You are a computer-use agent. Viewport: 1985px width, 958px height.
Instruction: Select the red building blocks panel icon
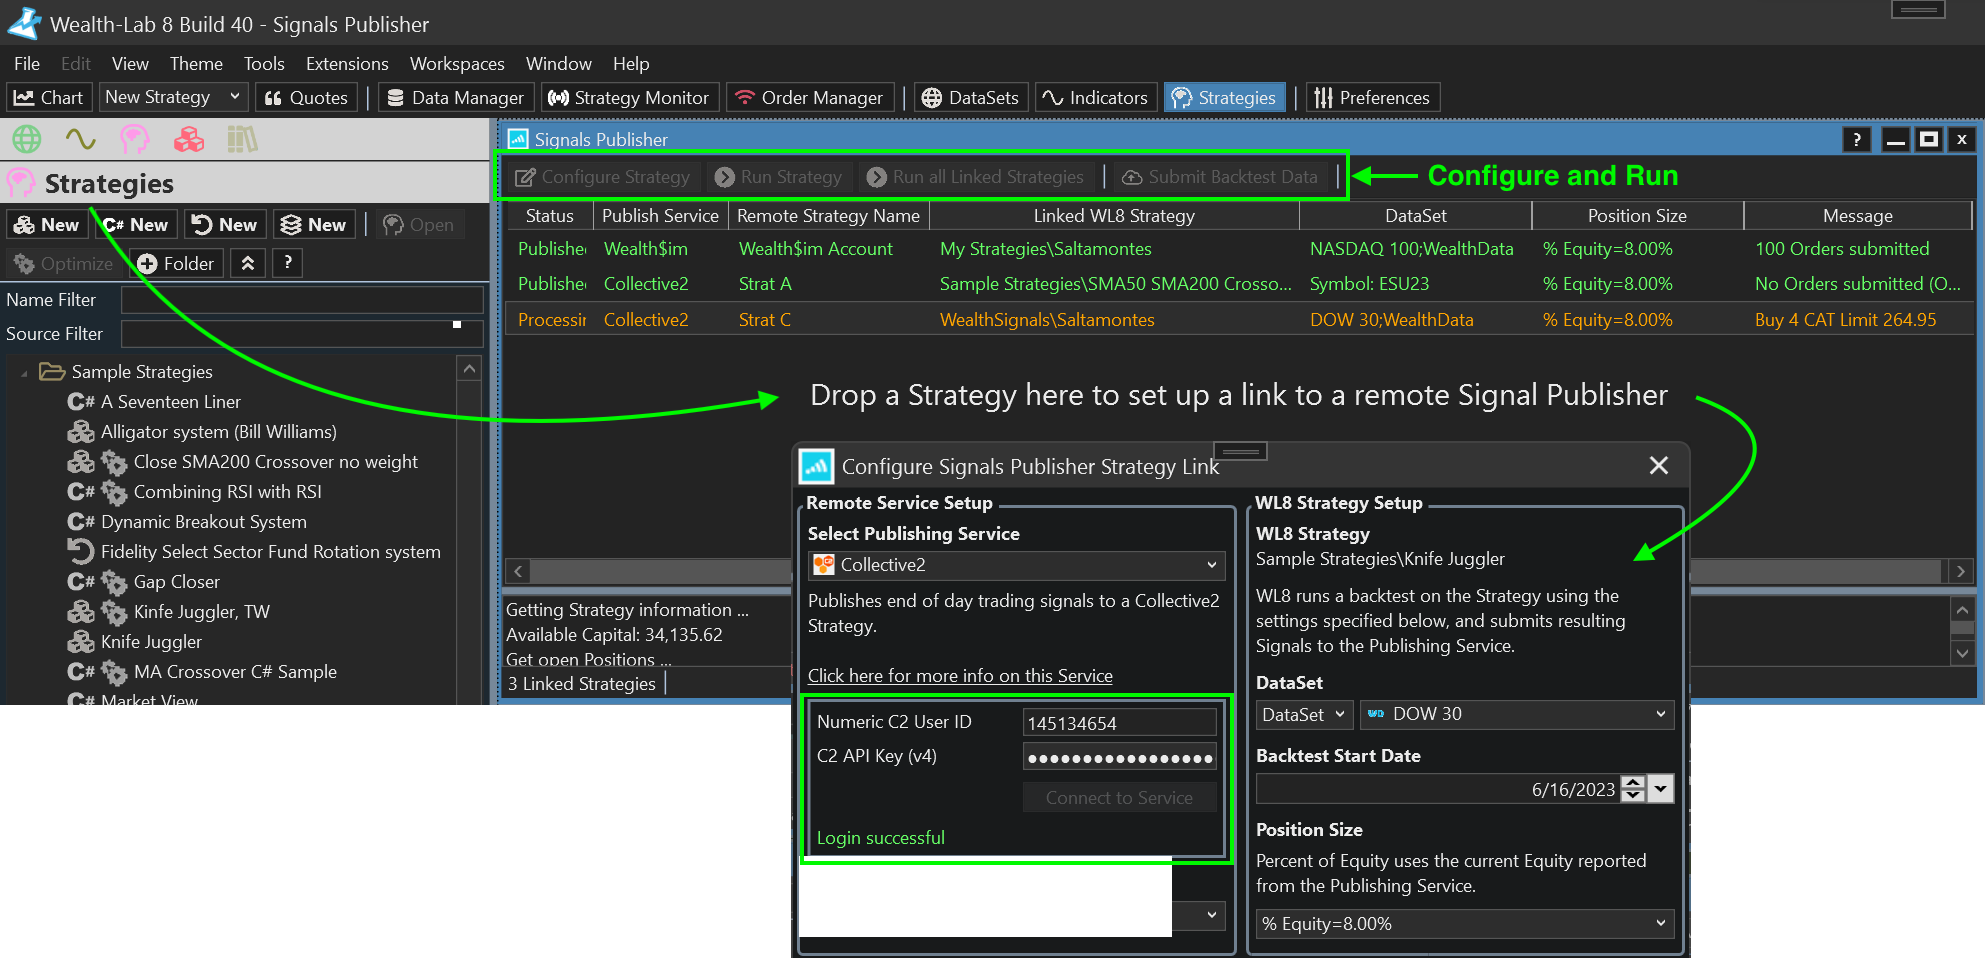pyautogui.click(x=188, y=139)
